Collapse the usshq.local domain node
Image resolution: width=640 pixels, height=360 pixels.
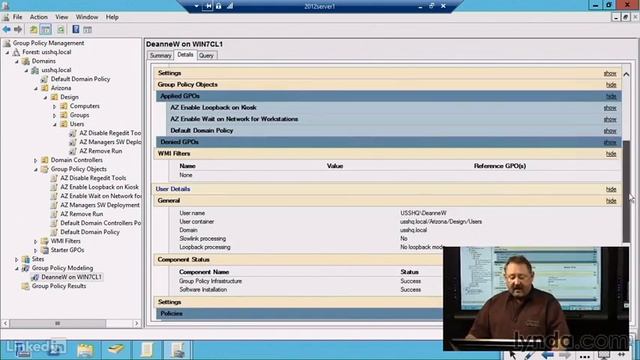tap(26, 70)
